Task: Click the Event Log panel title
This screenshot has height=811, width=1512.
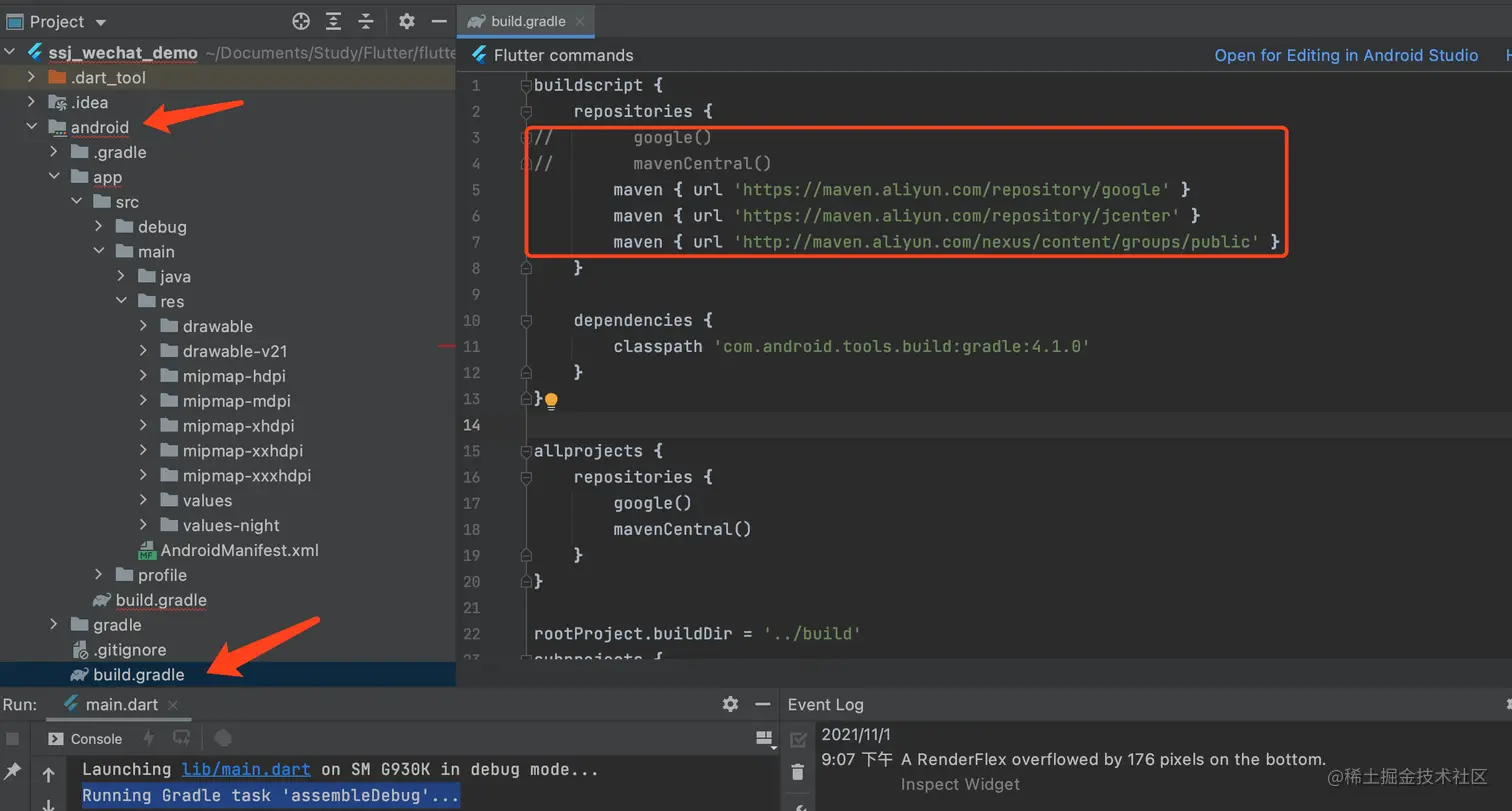Action: (826, 704)
